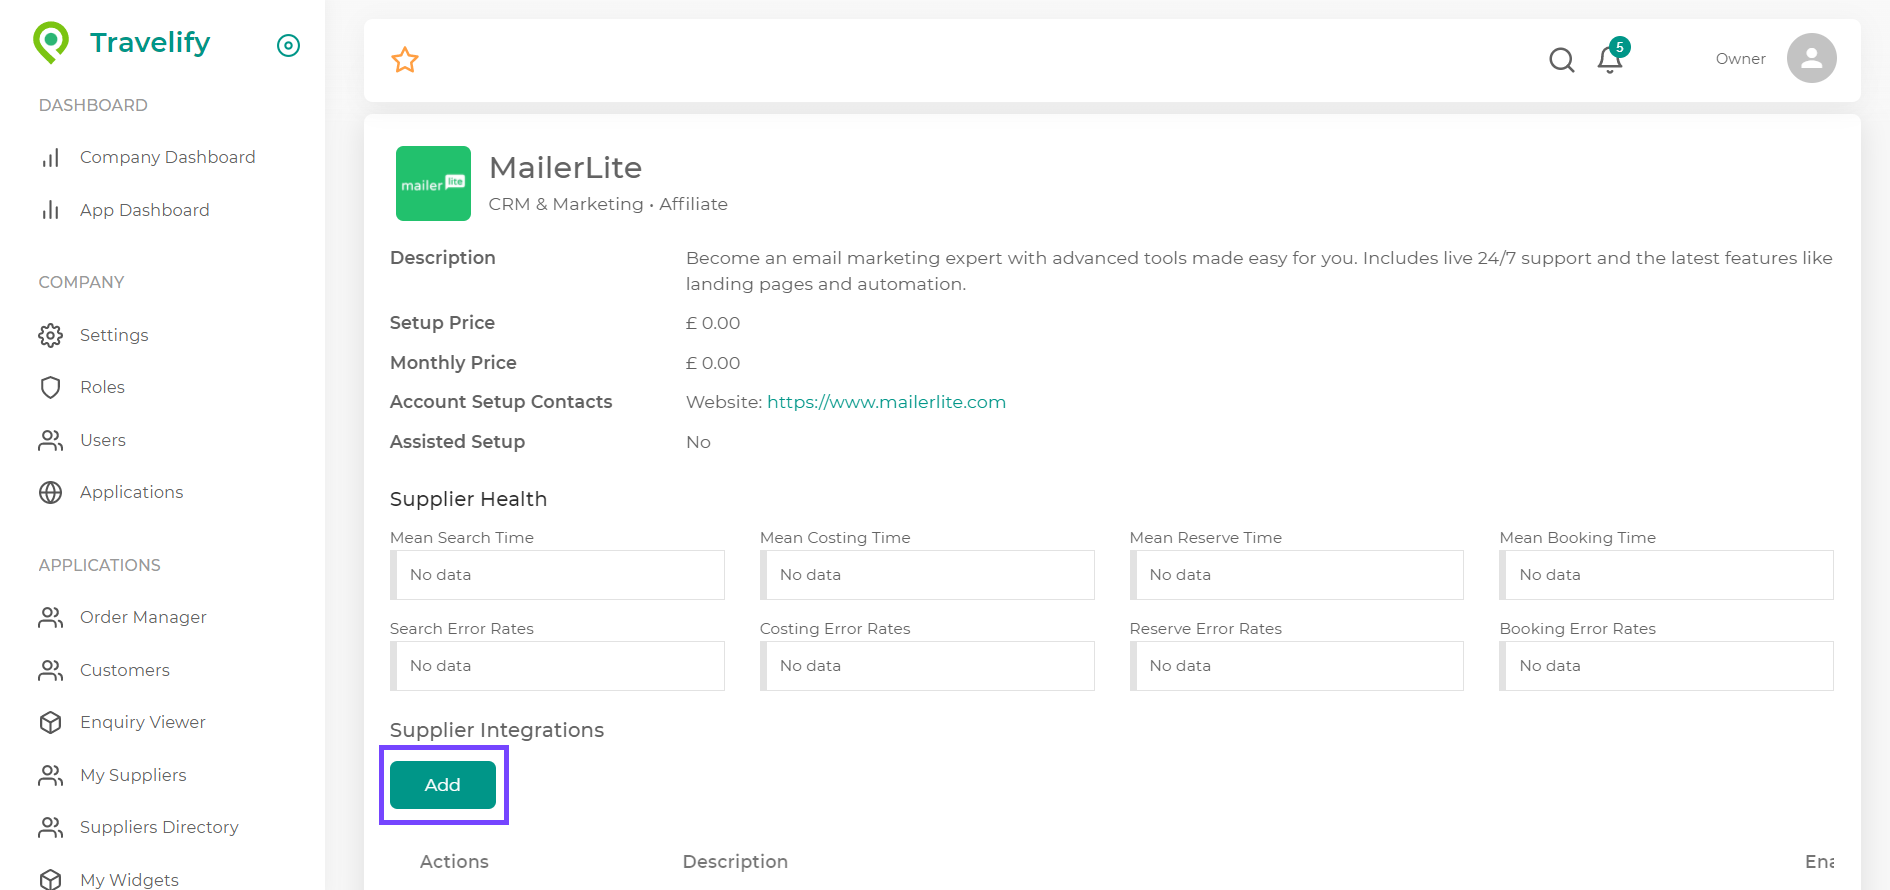Screen dimensions: 1890x890
Task: Open Company Dashboard from sidebar
Action: coord(167,157)
